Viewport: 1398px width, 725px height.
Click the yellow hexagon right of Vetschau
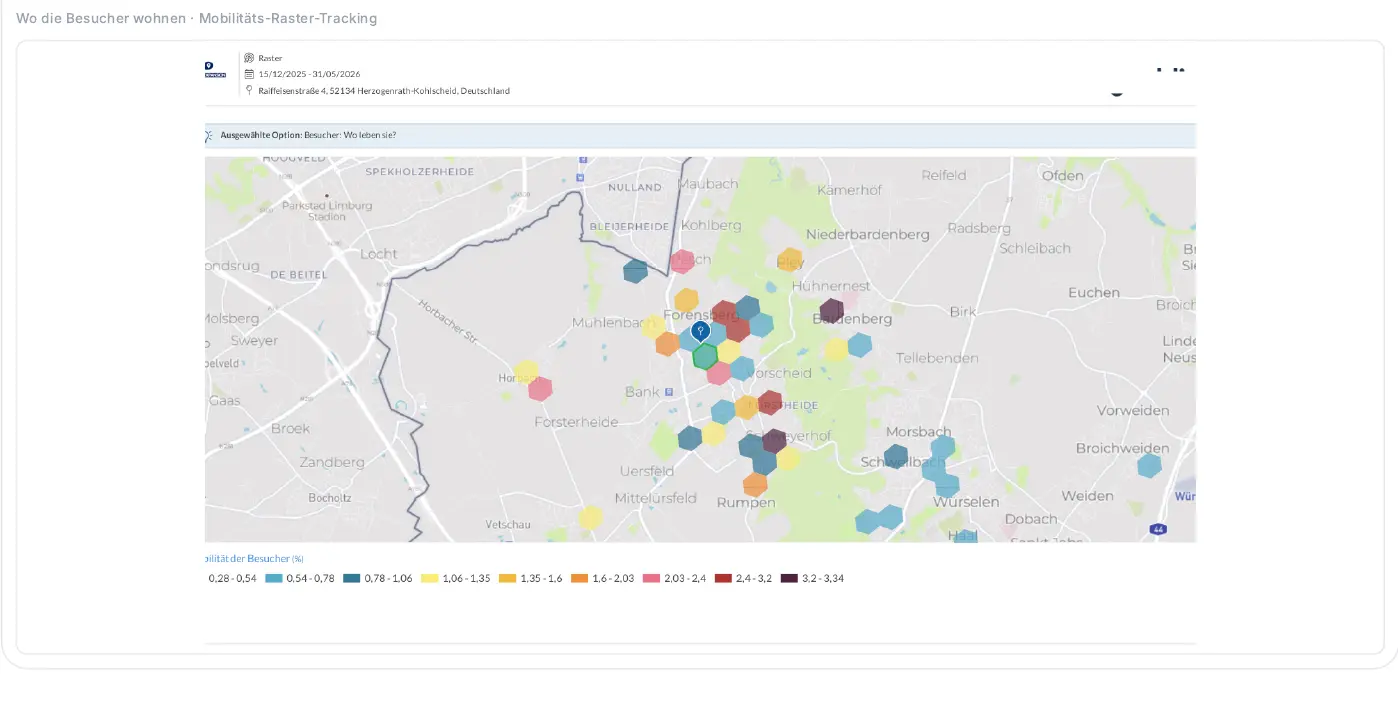click(x=590, y=518)
